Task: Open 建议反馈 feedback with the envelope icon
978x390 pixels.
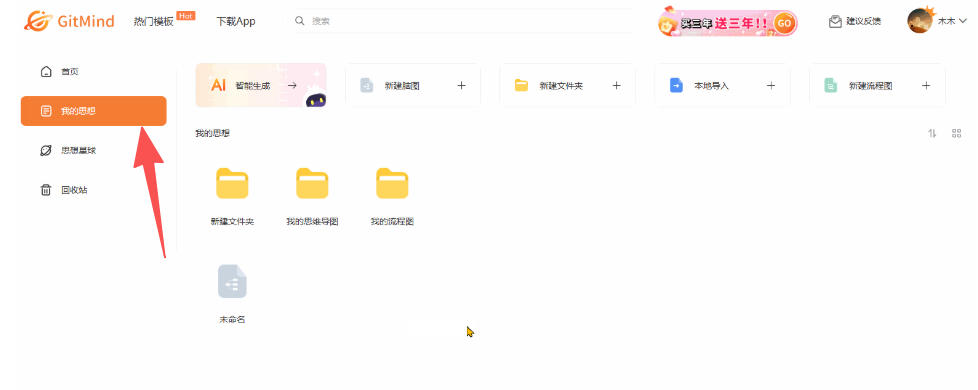Action: (x=855, y=21)
